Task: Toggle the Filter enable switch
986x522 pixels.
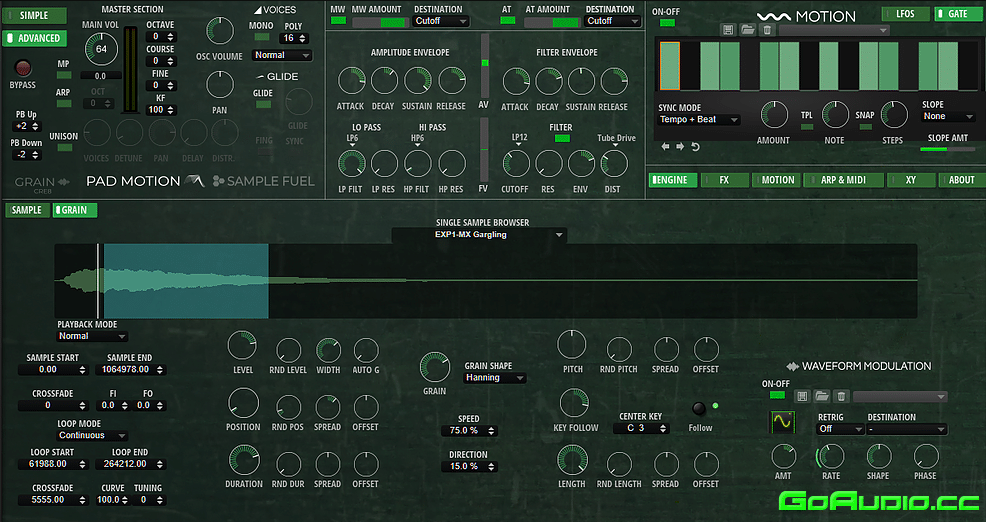Action: (562, 138)
